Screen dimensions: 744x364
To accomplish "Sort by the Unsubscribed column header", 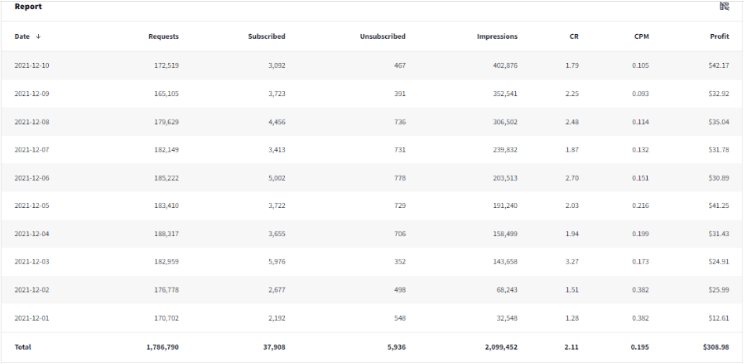I will point(383,37).
